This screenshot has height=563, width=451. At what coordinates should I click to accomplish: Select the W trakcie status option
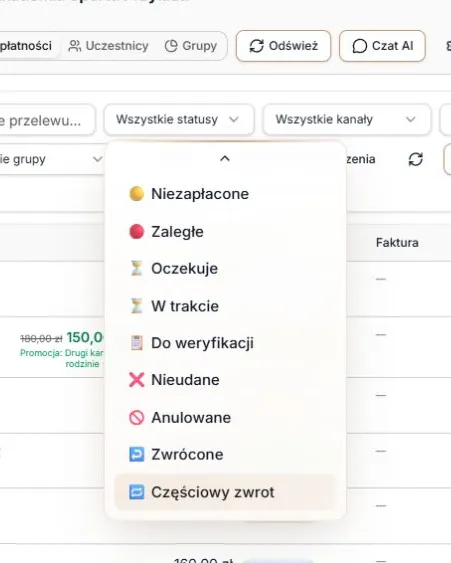(225, 306)
